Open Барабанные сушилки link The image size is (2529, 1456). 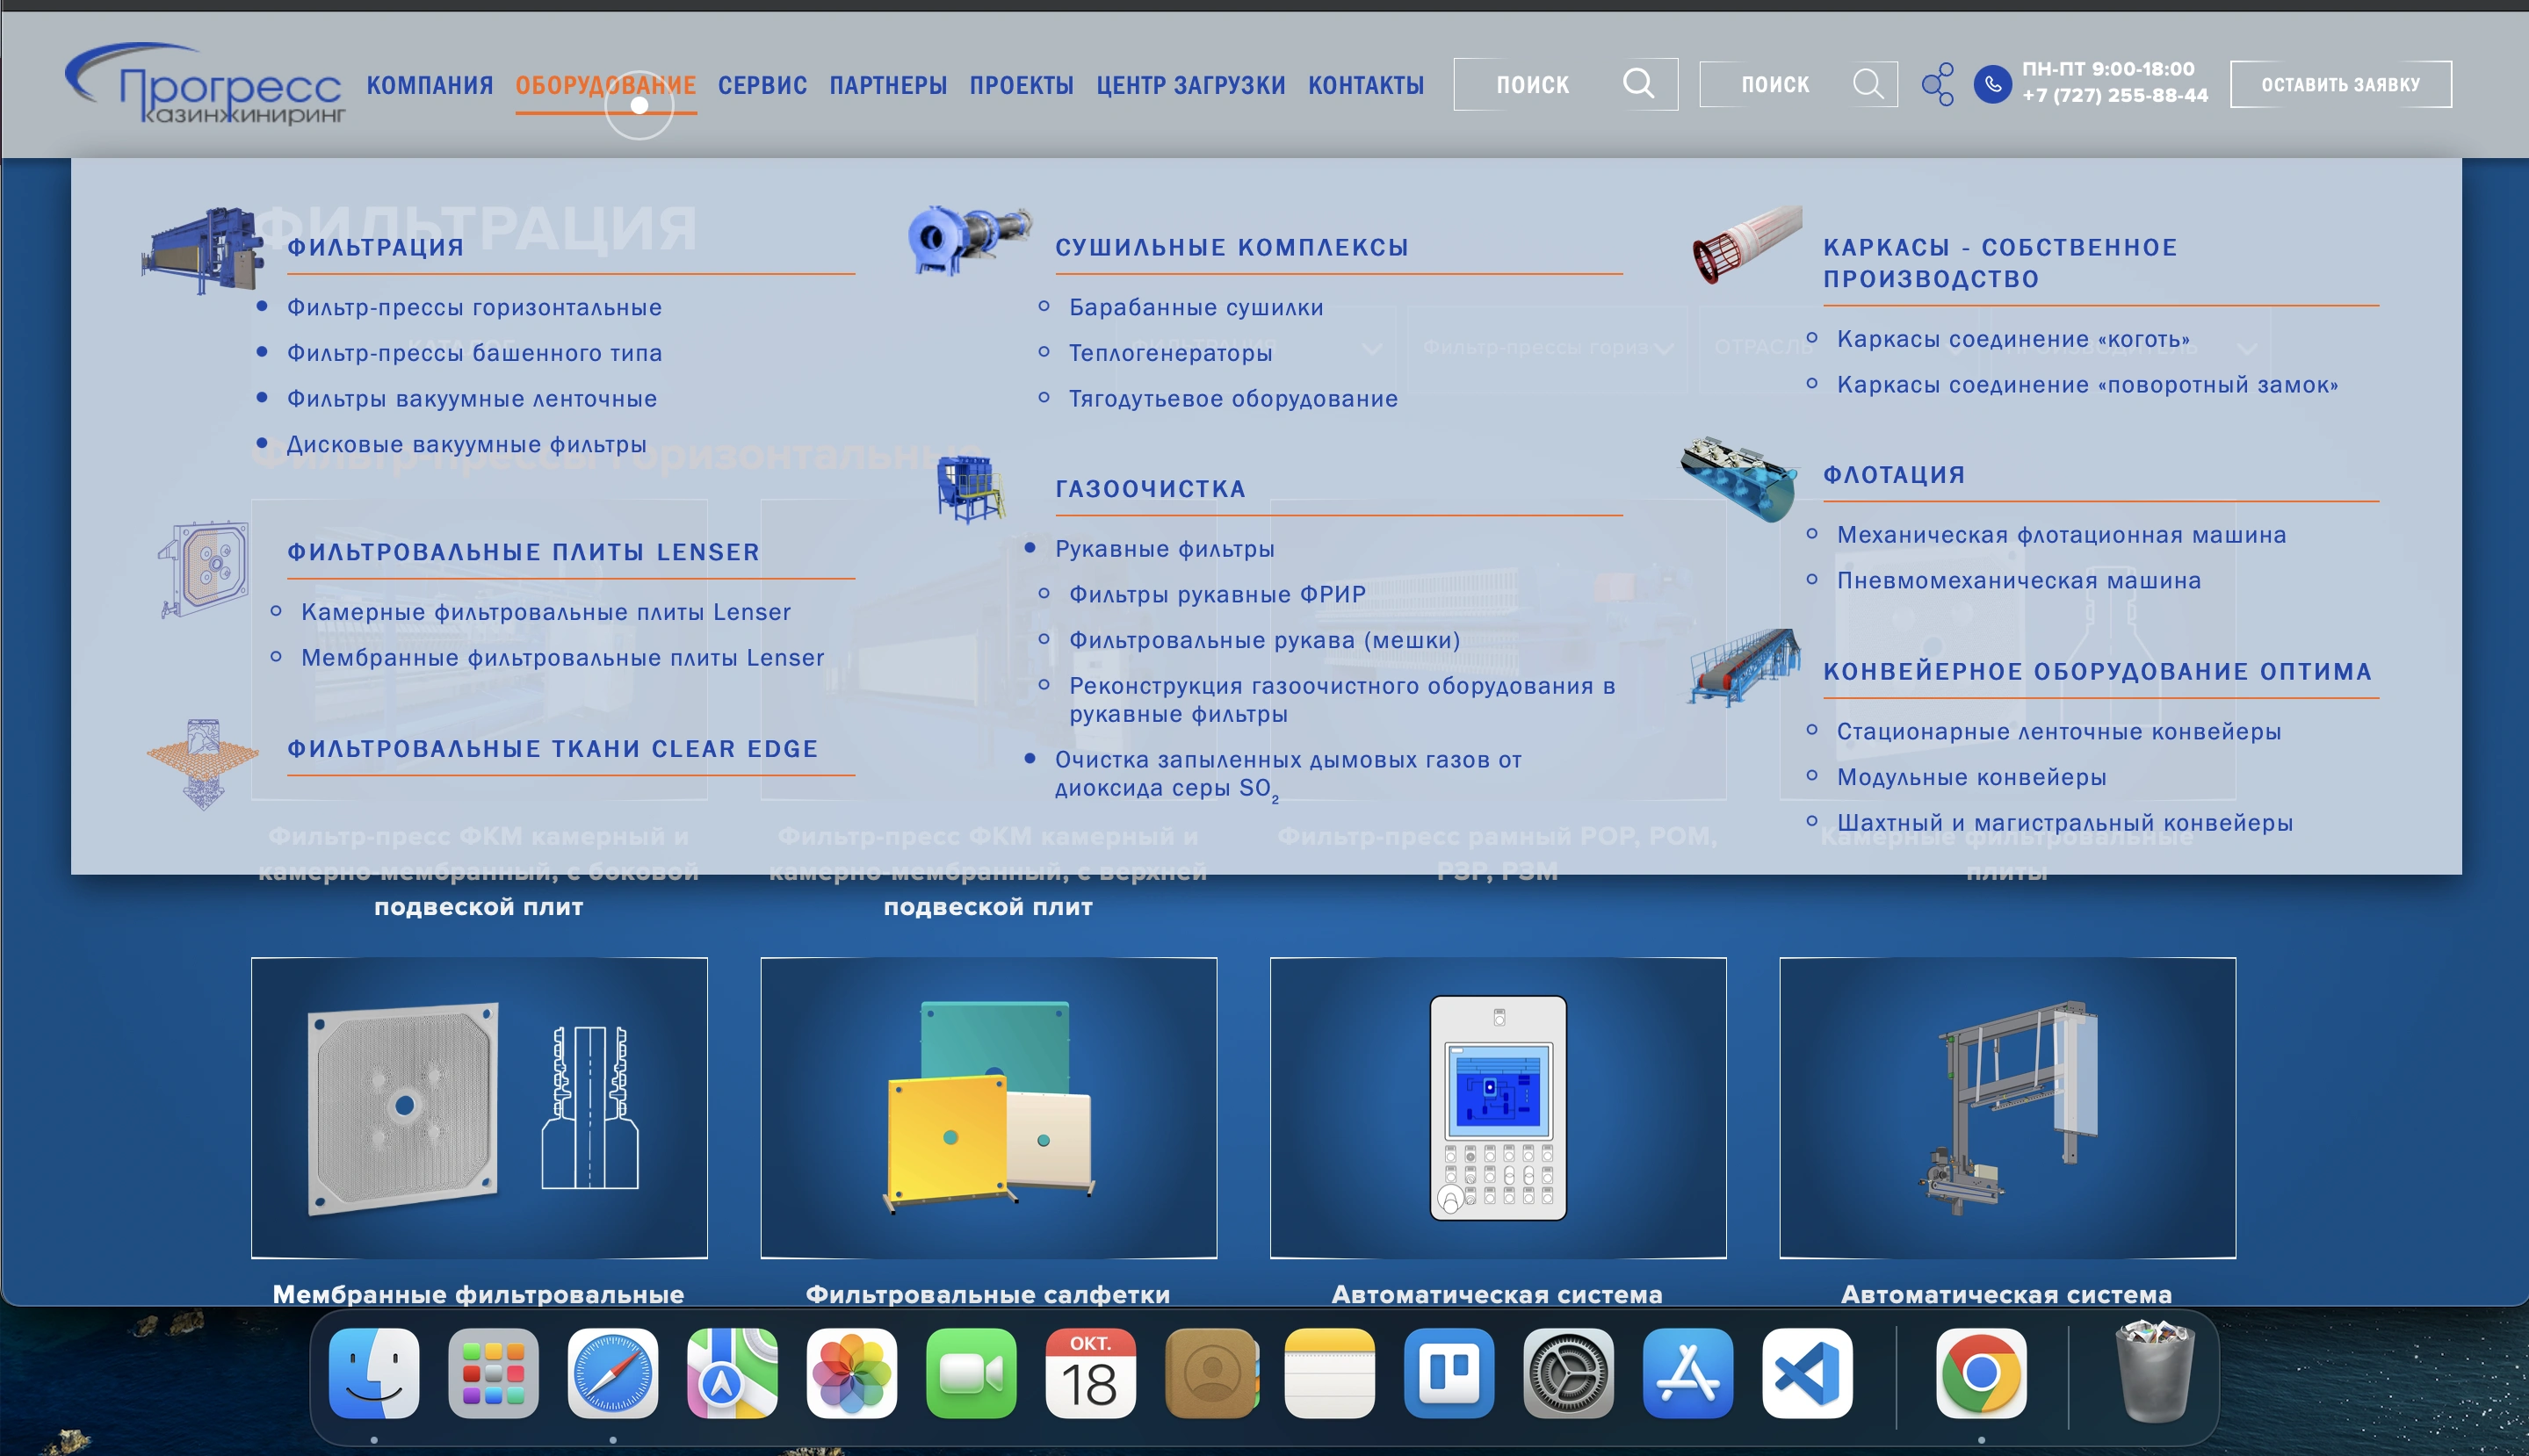coord(1196,307)
